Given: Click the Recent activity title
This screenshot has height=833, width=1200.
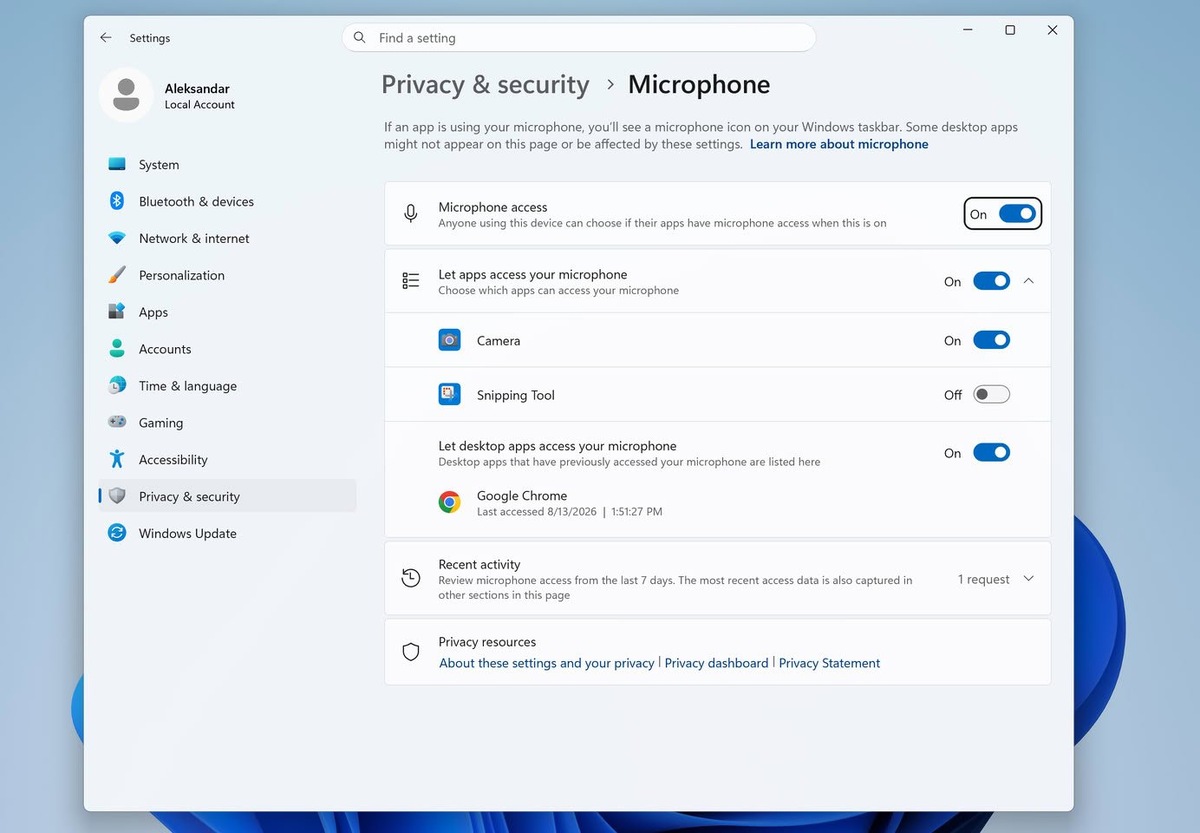Looking at the screenshot, I should pyautogui.click(x=479, y=564).
